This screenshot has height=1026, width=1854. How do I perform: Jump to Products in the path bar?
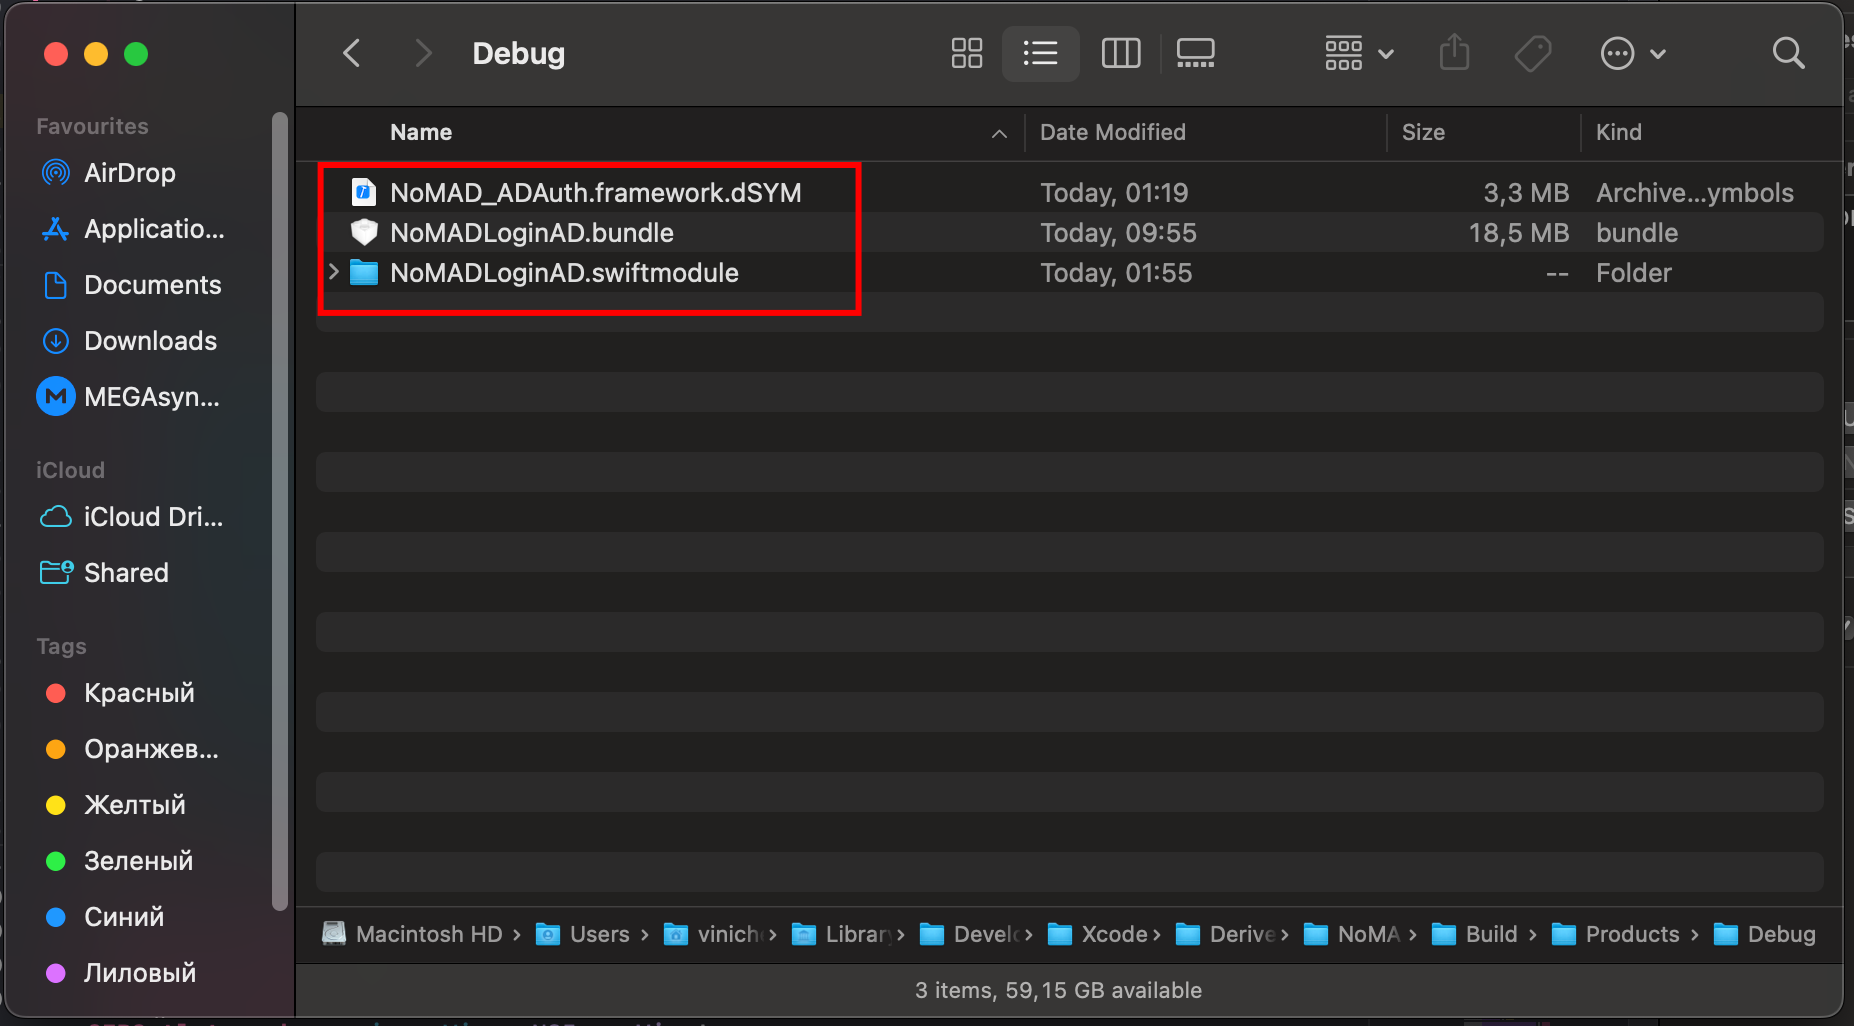click(1631, 934)
